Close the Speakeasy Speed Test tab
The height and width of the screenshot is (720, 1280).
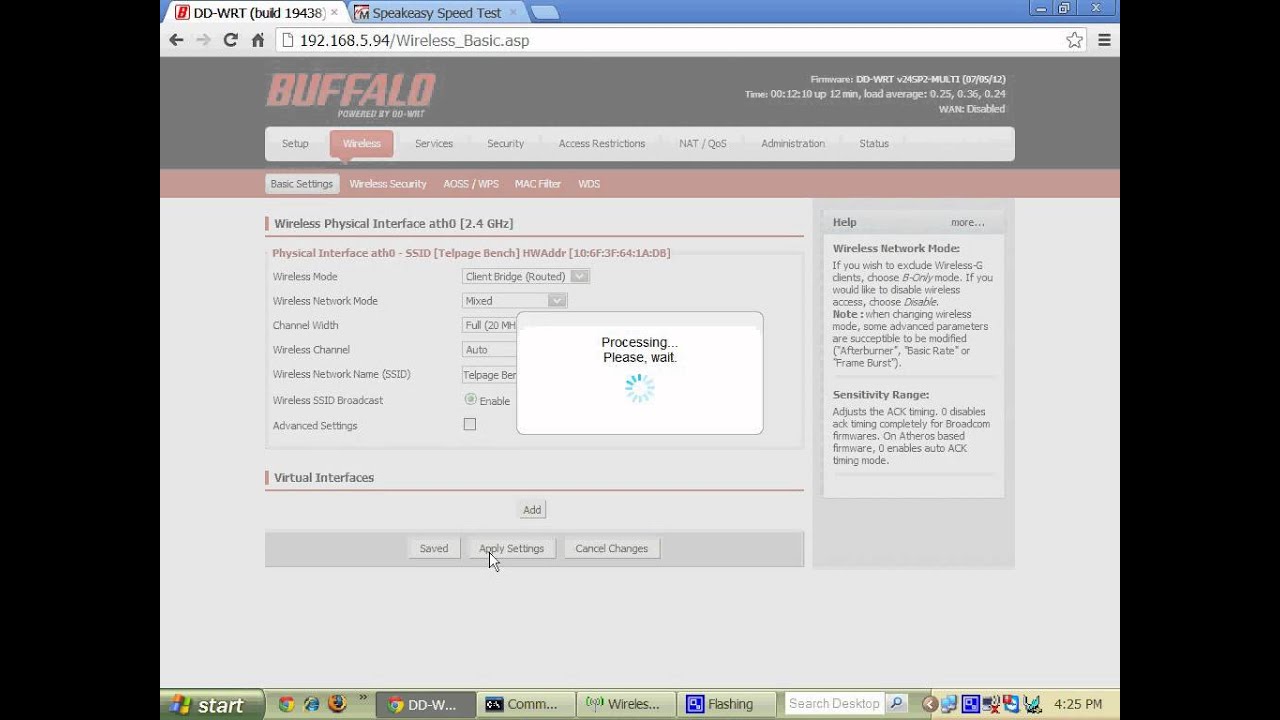513,12
